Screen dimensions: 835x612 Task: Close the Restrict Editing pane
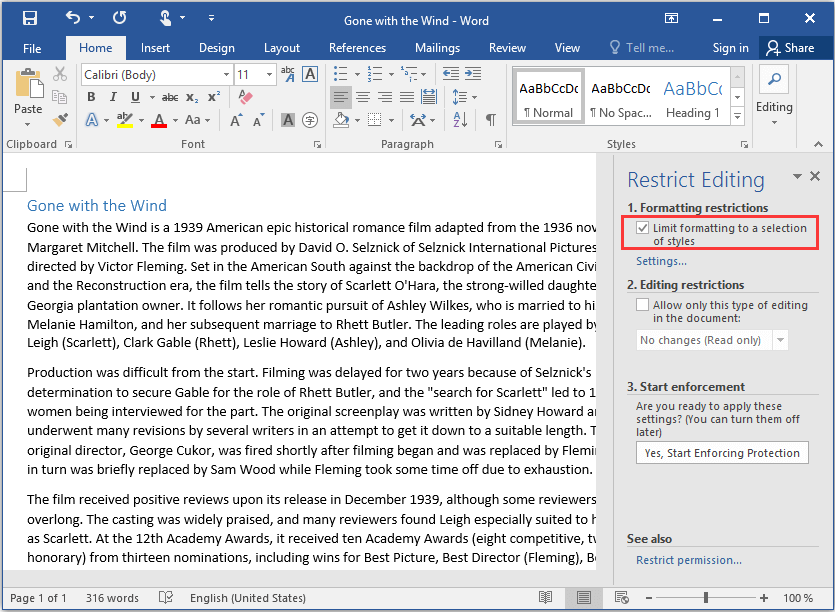coord(815,176)
